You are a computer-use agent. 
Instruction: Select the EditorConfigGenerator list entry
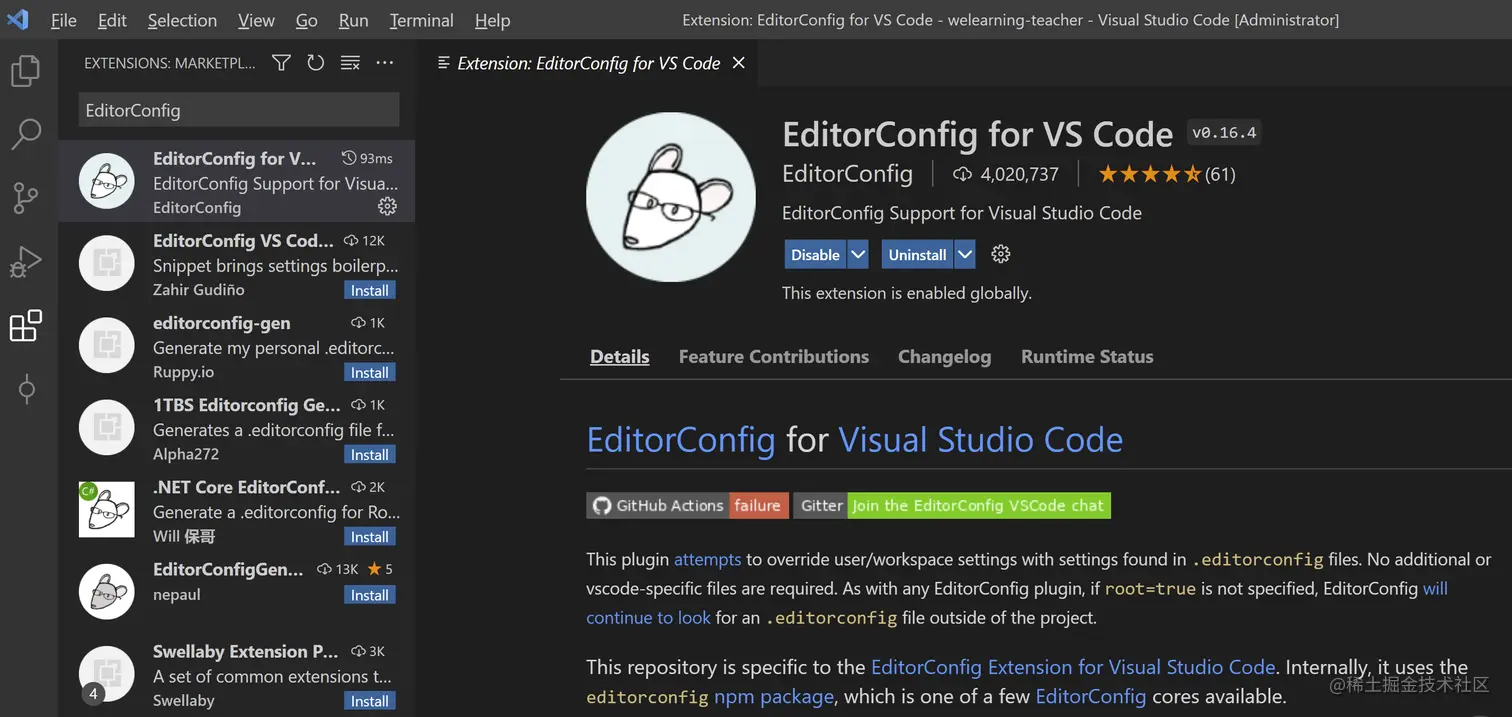point(237,591)
